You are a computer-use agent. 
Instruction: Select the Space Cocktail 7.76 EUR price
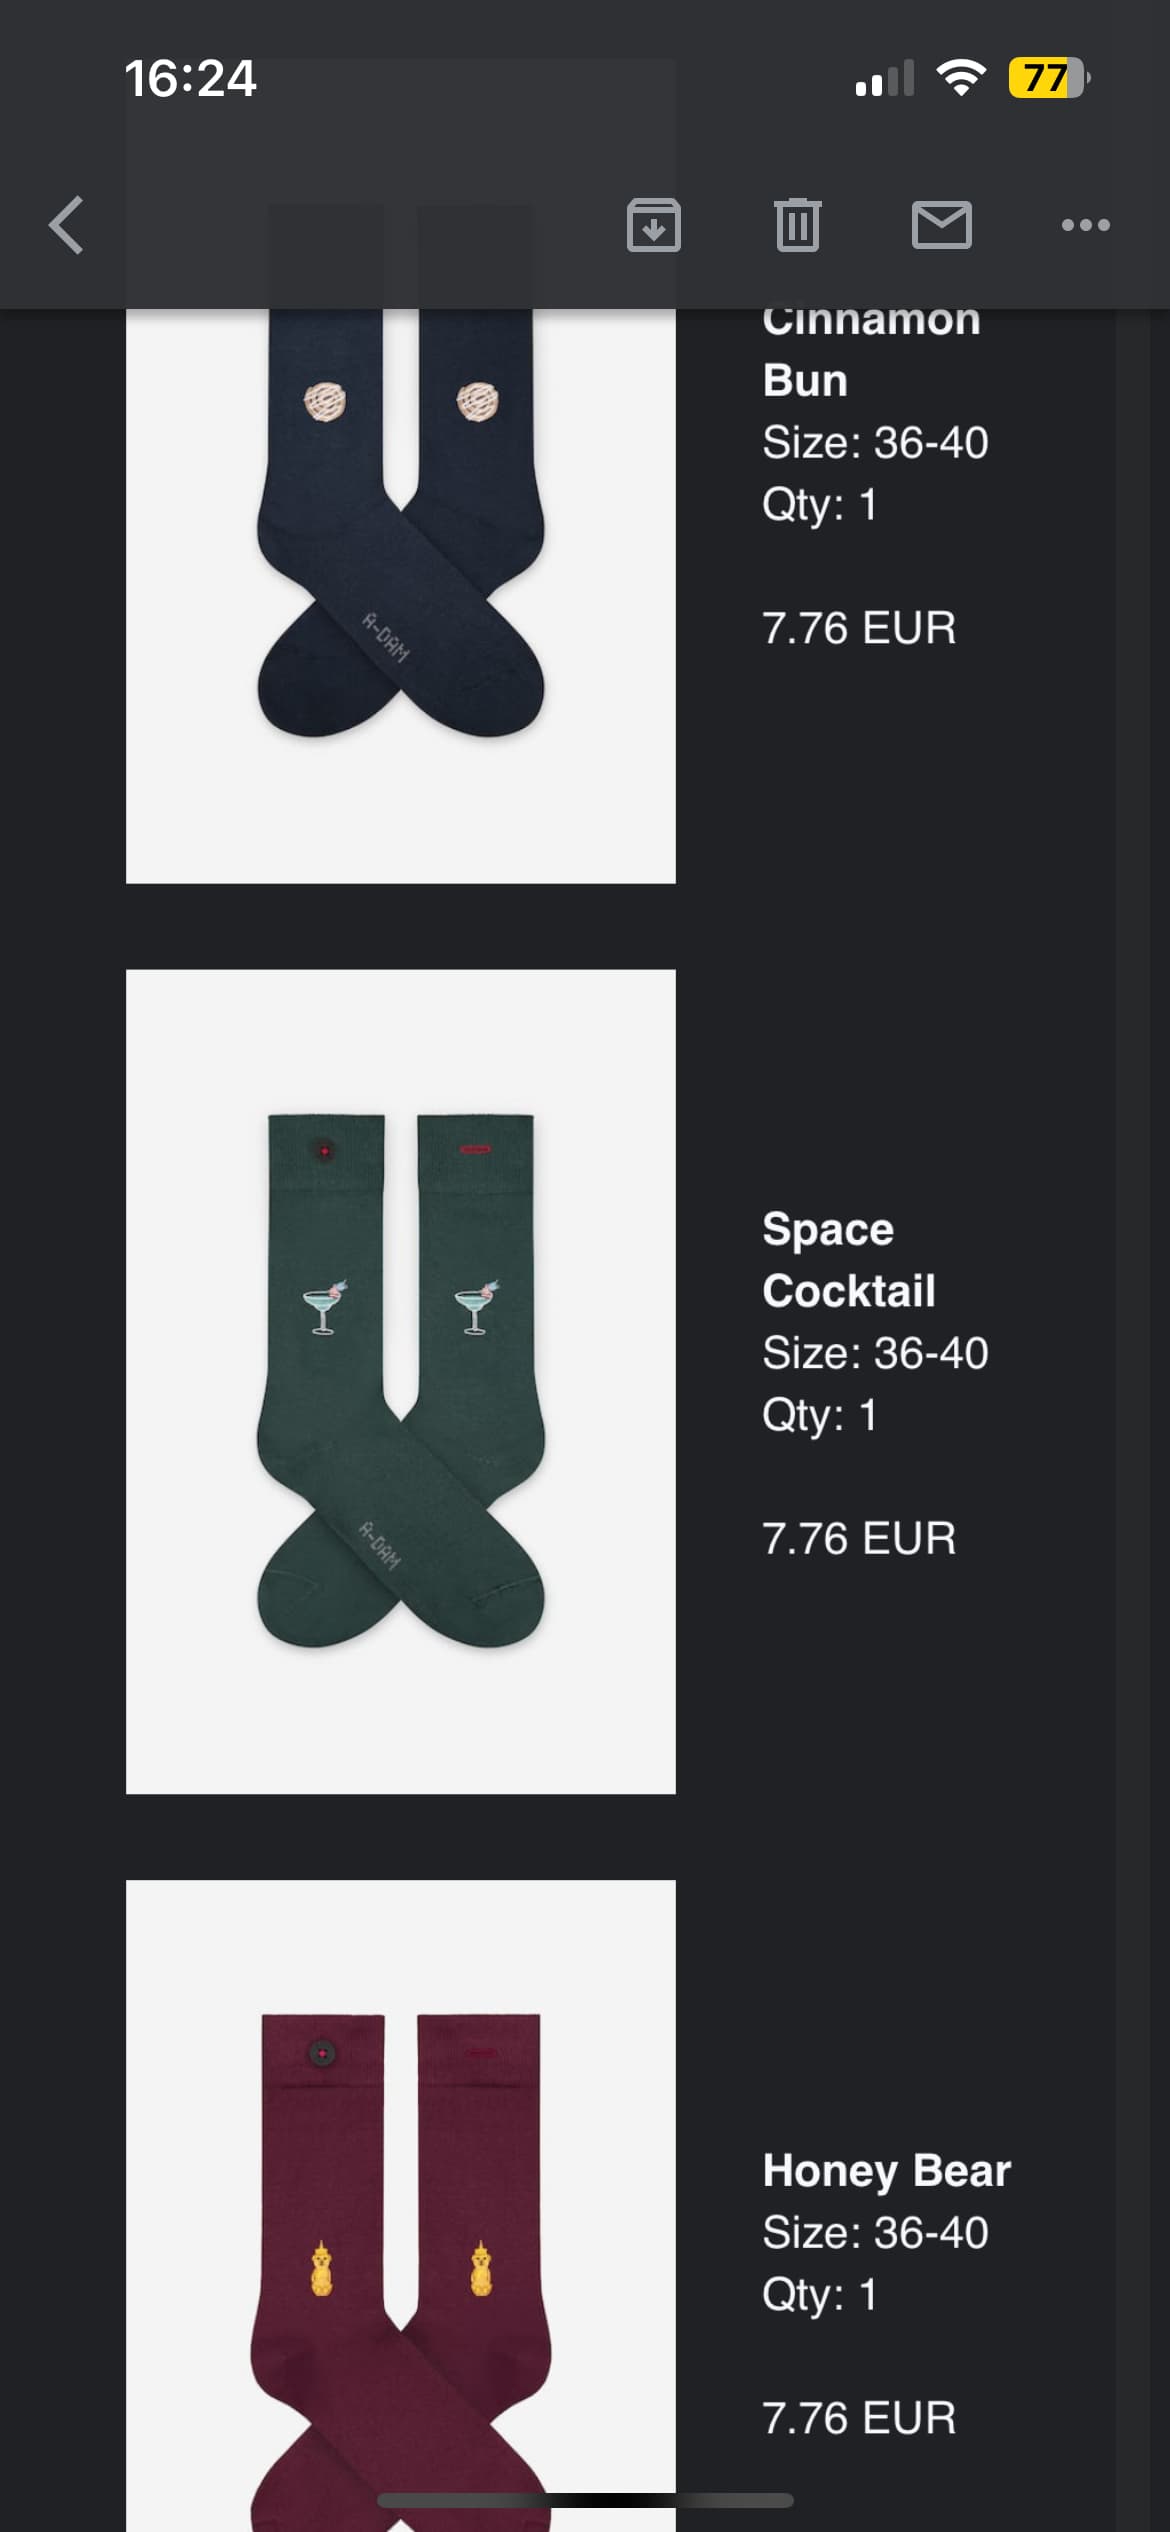pos(859,1538)
